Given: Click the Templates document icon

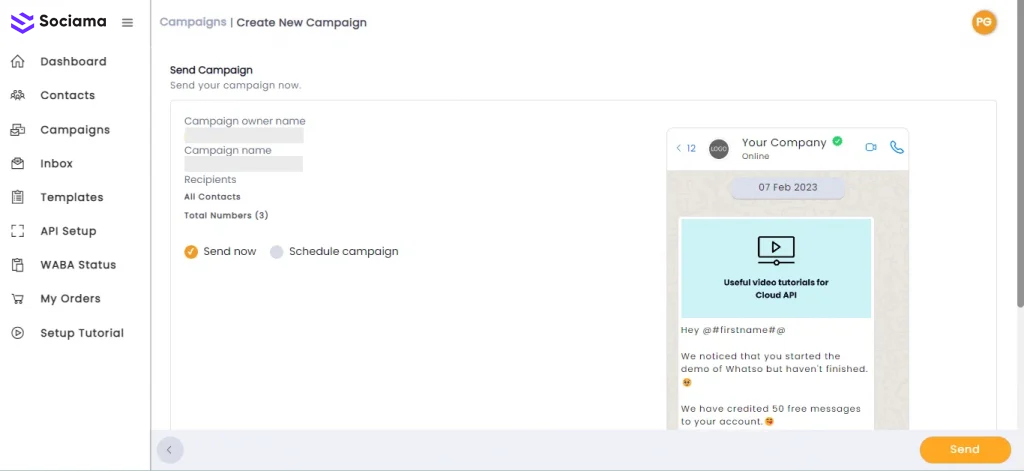Looking at the screenshot, I should coord(18,198).
